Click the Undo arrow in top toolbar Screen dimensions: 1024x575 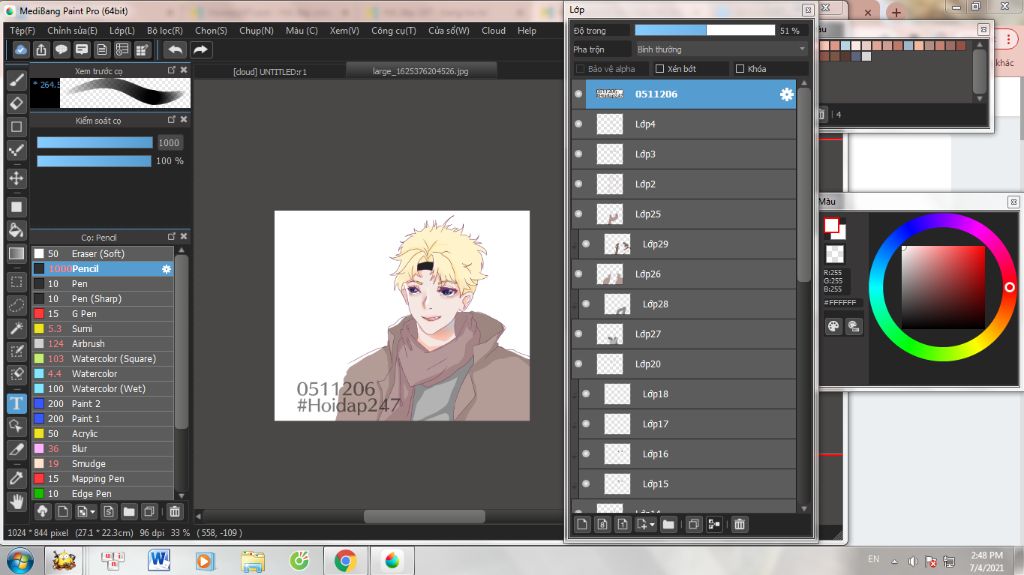pyautogui.click(x=174, y=50)
